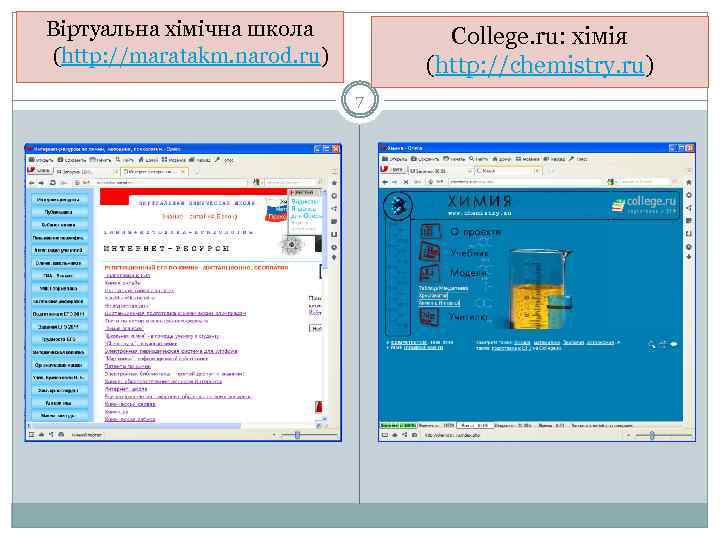The width and height of the screenshot is (720, 540).
Task: Close the 'Химия' tab in the right browser
Action: click(537, 170)
